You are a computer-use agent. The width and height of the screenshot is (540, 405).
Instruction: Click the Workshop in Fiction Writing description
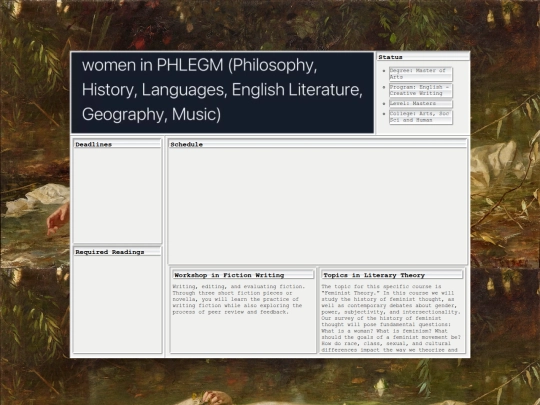[x=238, y=299]
